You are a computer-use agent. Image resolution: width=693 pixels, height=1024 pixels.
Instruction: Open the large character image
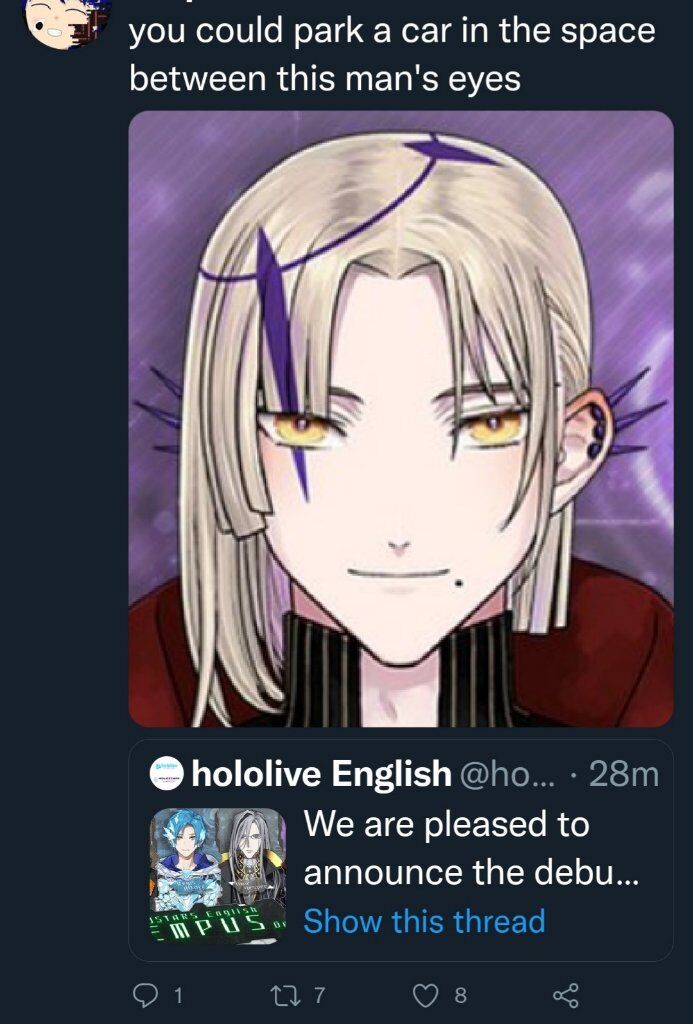tap(401, 419)
